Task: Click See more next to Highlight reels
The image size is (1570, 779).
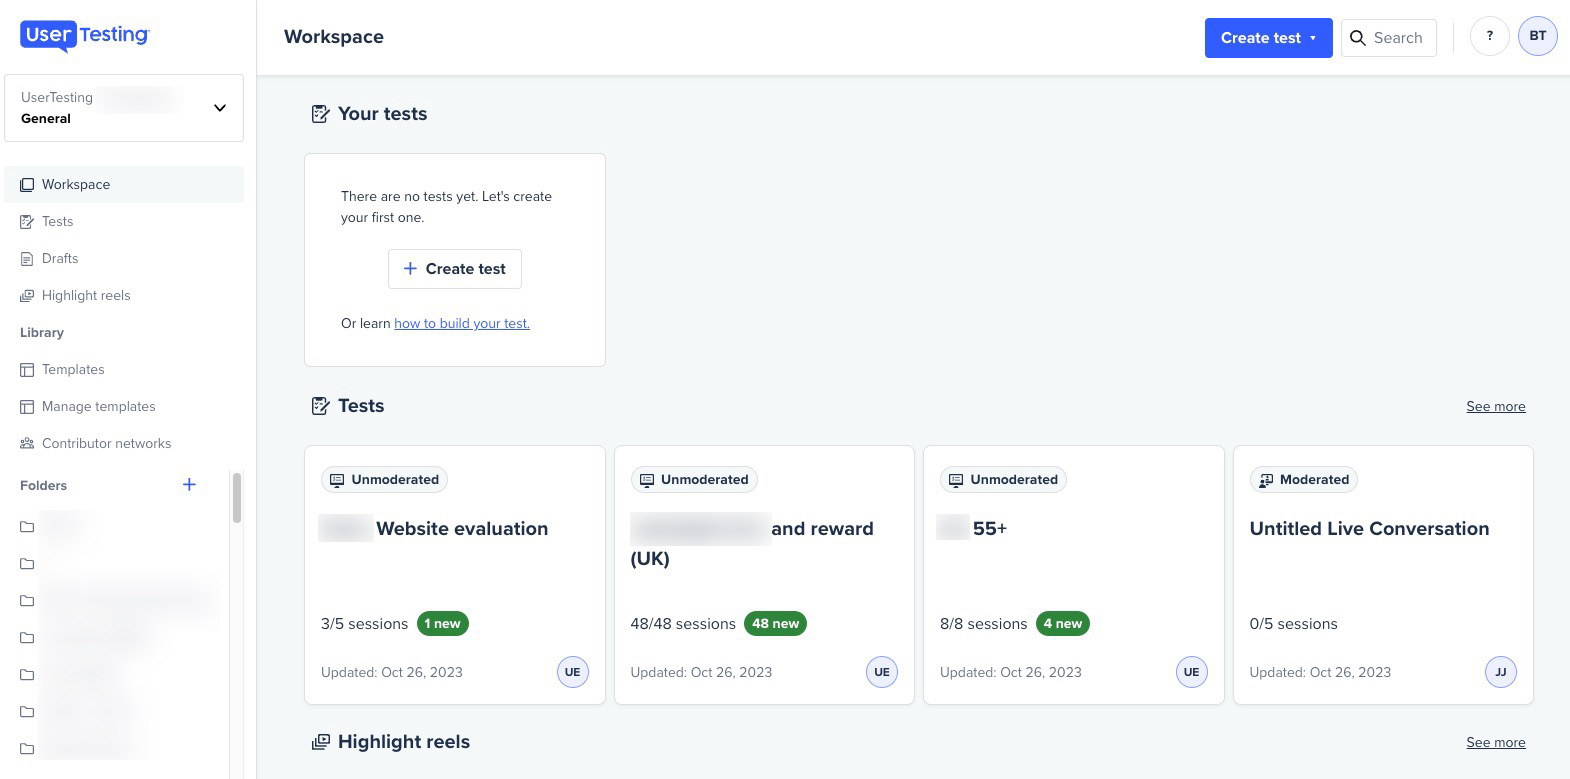Action: [x=1495, y=742]
